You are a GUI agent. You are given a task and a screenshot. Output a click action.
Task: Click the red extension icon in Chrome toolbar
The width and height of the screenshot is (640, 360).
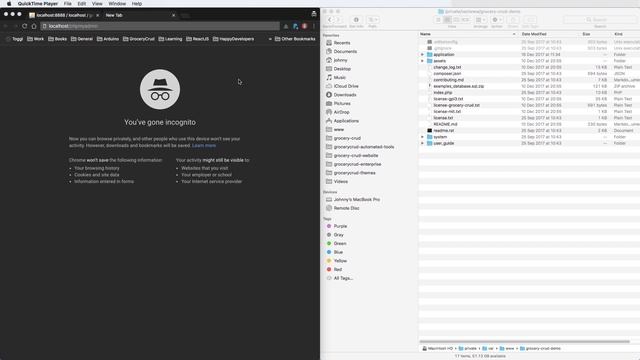pos(304,26)
